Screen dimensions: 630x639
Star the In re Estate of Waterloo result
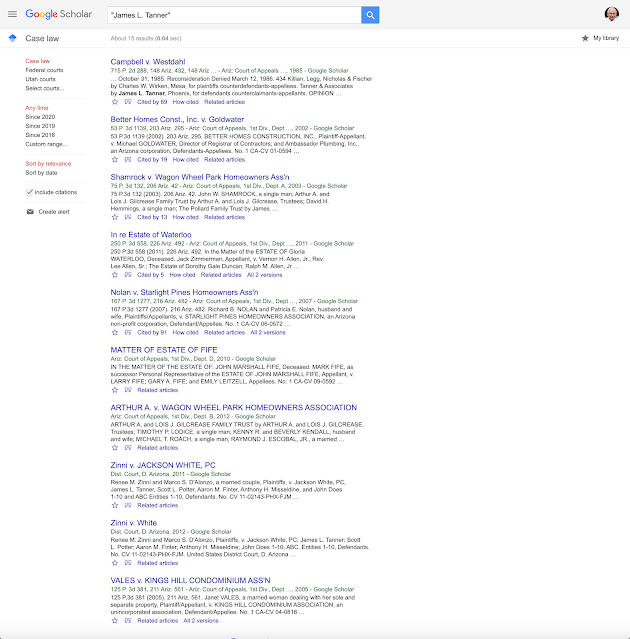coord(115,275)
